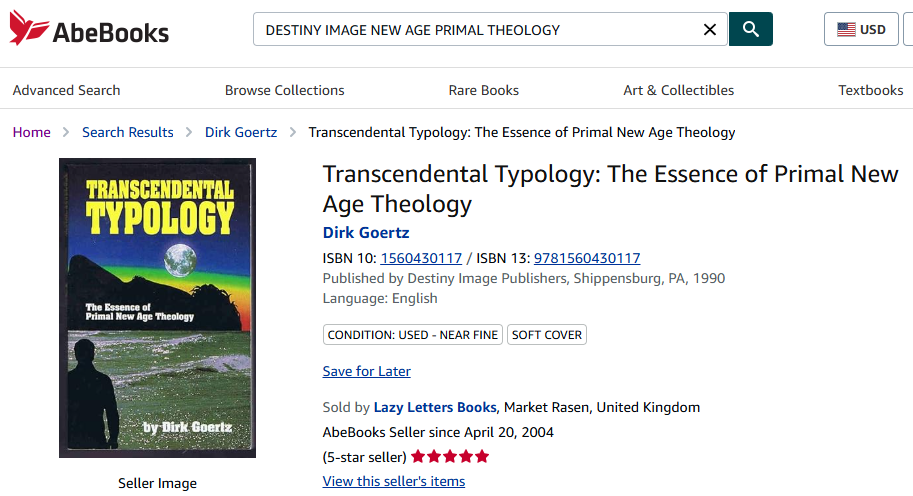Open the Dirk Goertz breadcrumb link
The height and width of the screenshot is (496, 913).
[x=241, y=132]
